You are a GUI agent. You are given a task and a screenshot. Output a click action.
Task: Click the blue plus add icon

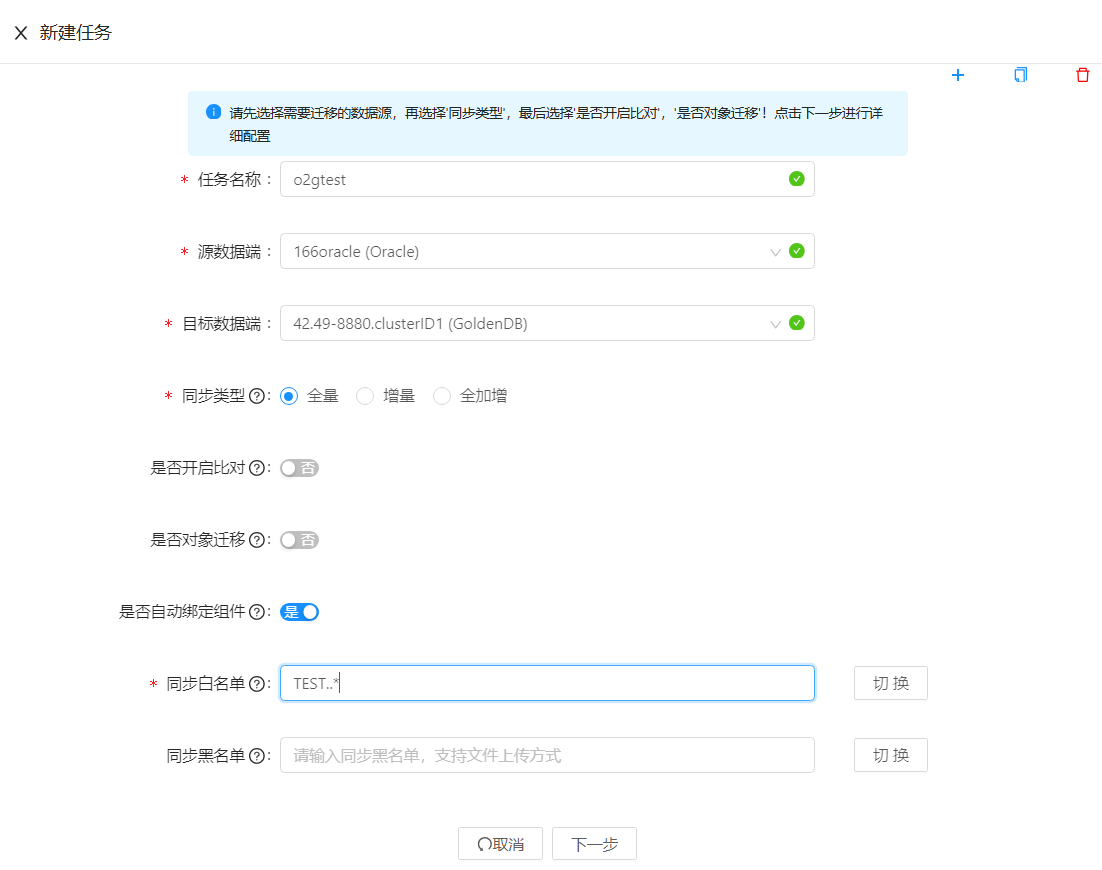(957, 75)
